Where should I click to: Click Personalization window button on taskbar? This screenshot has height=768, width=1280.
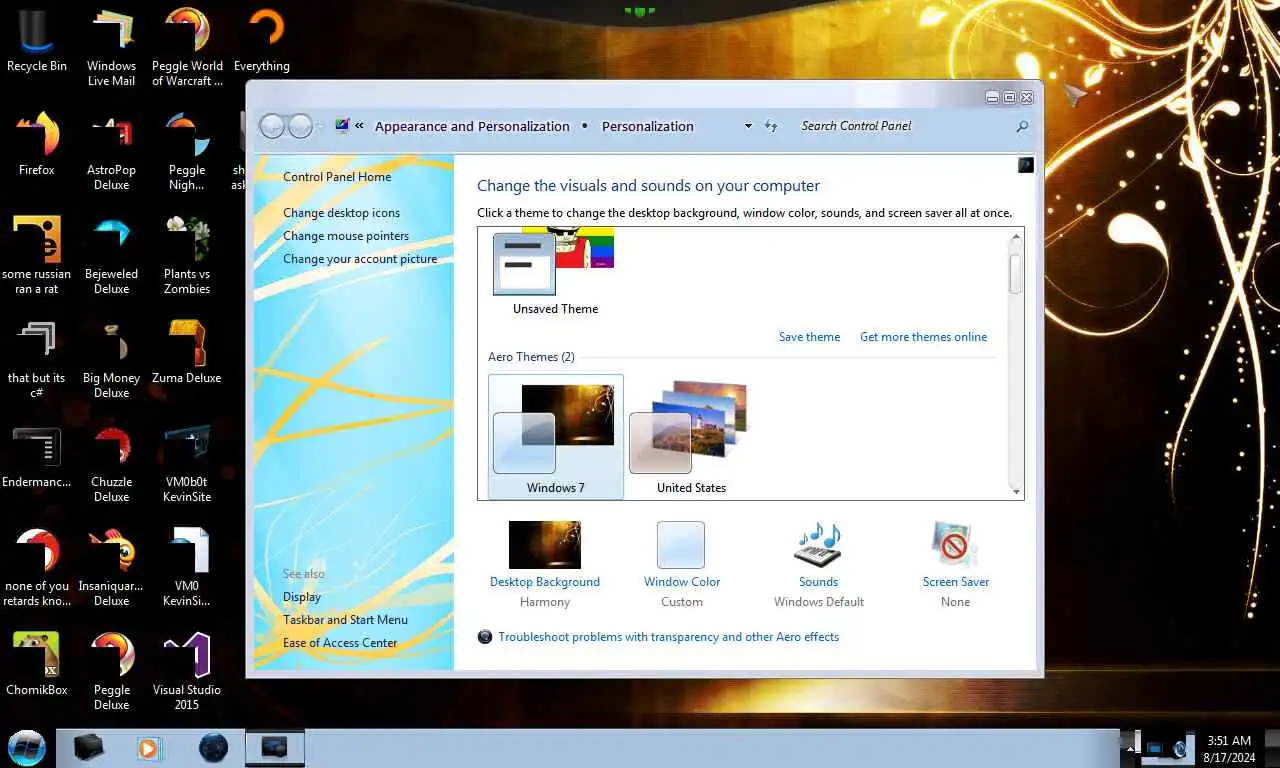click(x=274, y=748)
